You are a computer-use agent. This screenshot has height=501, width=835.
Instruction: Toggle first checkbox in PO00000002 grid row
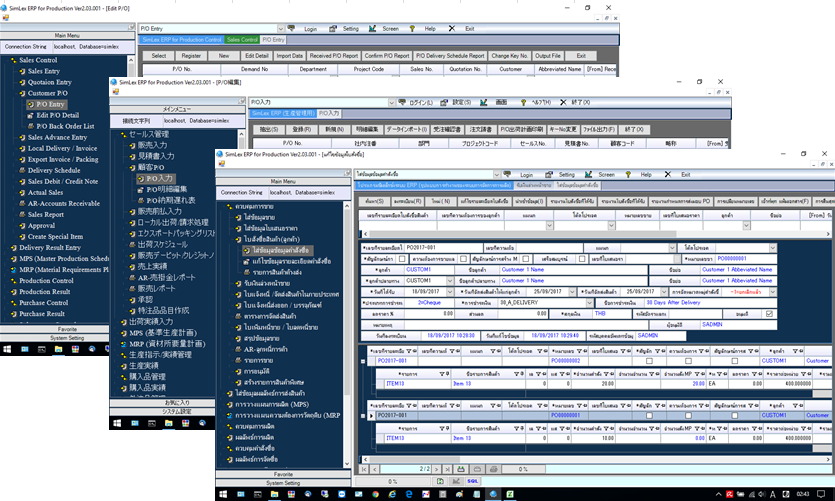pyautogui.click(x=649, y=361)
